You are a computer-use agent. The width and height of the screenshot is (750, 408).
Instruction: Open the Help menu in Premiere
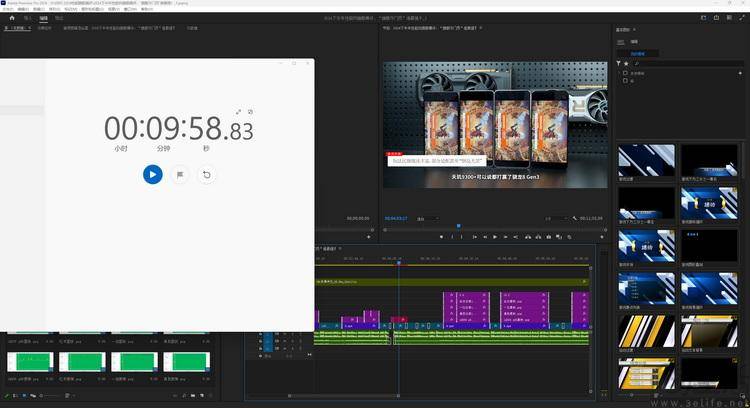click(147, 9)
